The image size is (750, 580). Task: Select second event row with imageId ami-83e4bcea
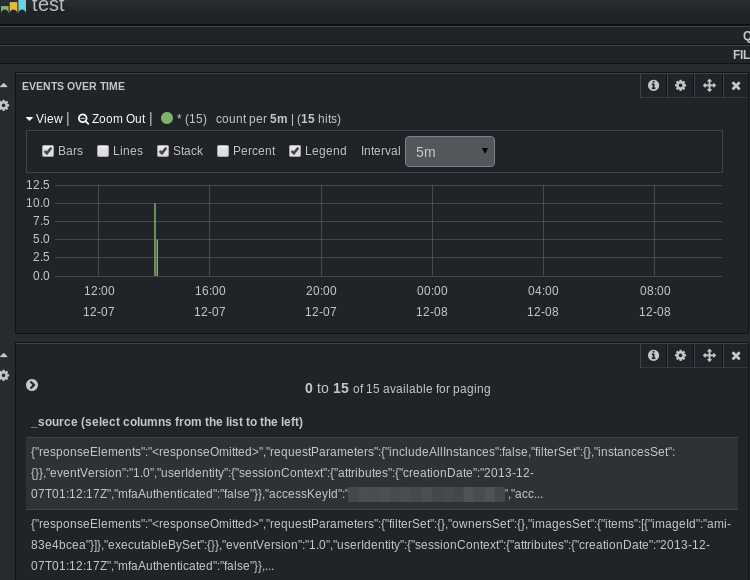[382, 545]
